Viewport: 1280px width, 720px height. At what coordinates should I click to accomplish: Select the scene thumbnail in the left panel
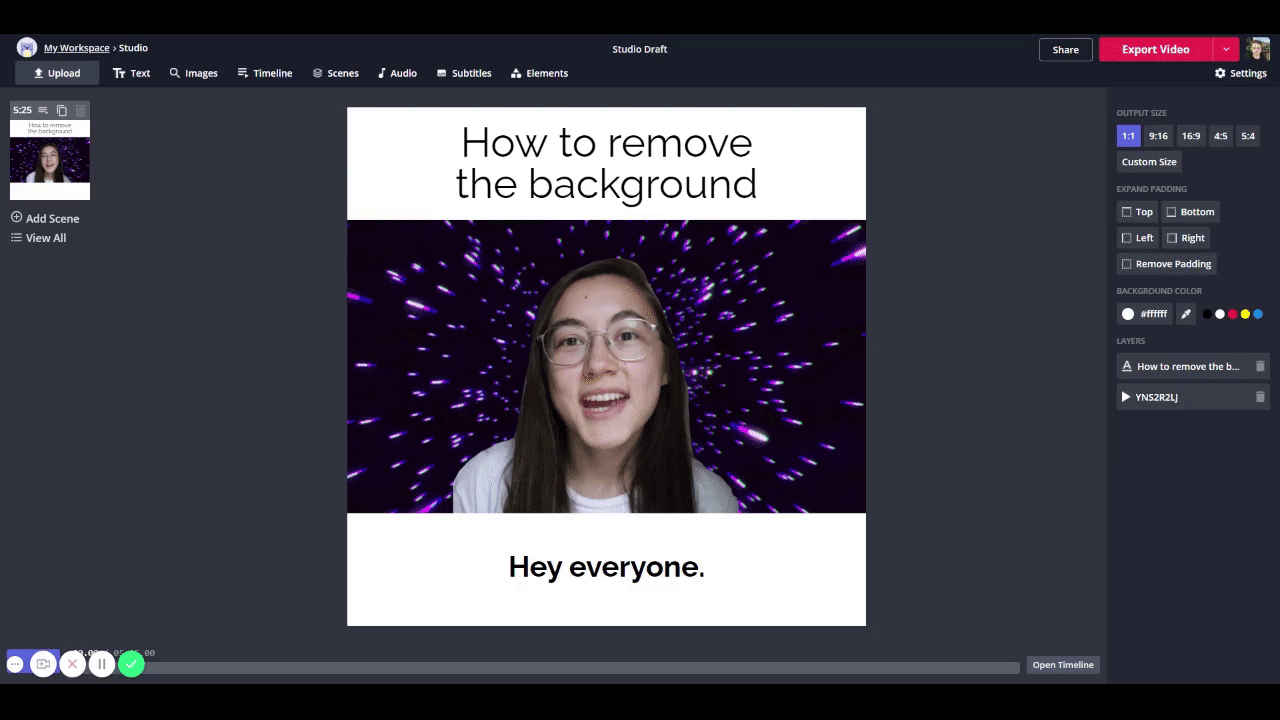tap(50, 160)
